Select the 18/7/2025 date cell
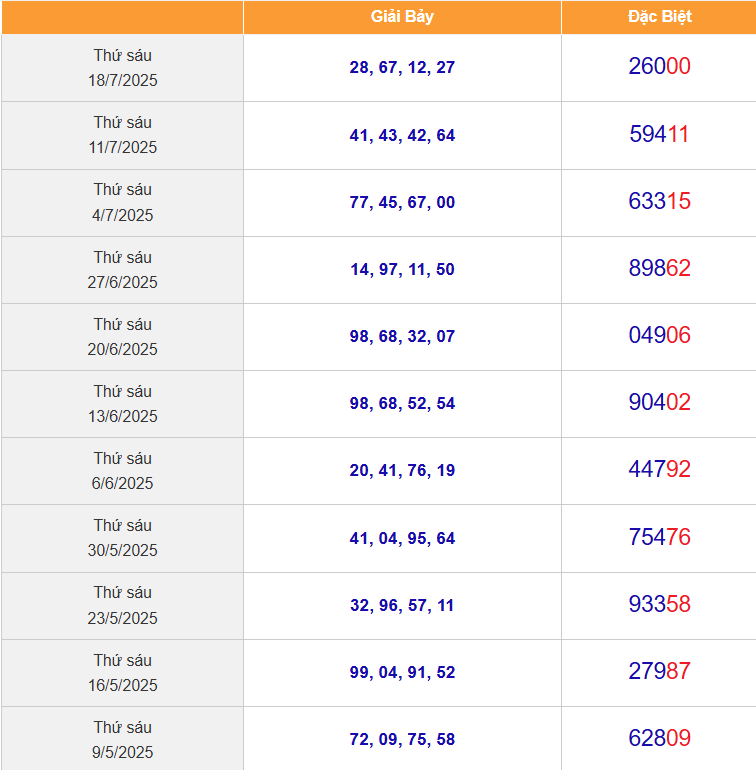The width and height of the screenshot is (756, 770). (122, 68)
